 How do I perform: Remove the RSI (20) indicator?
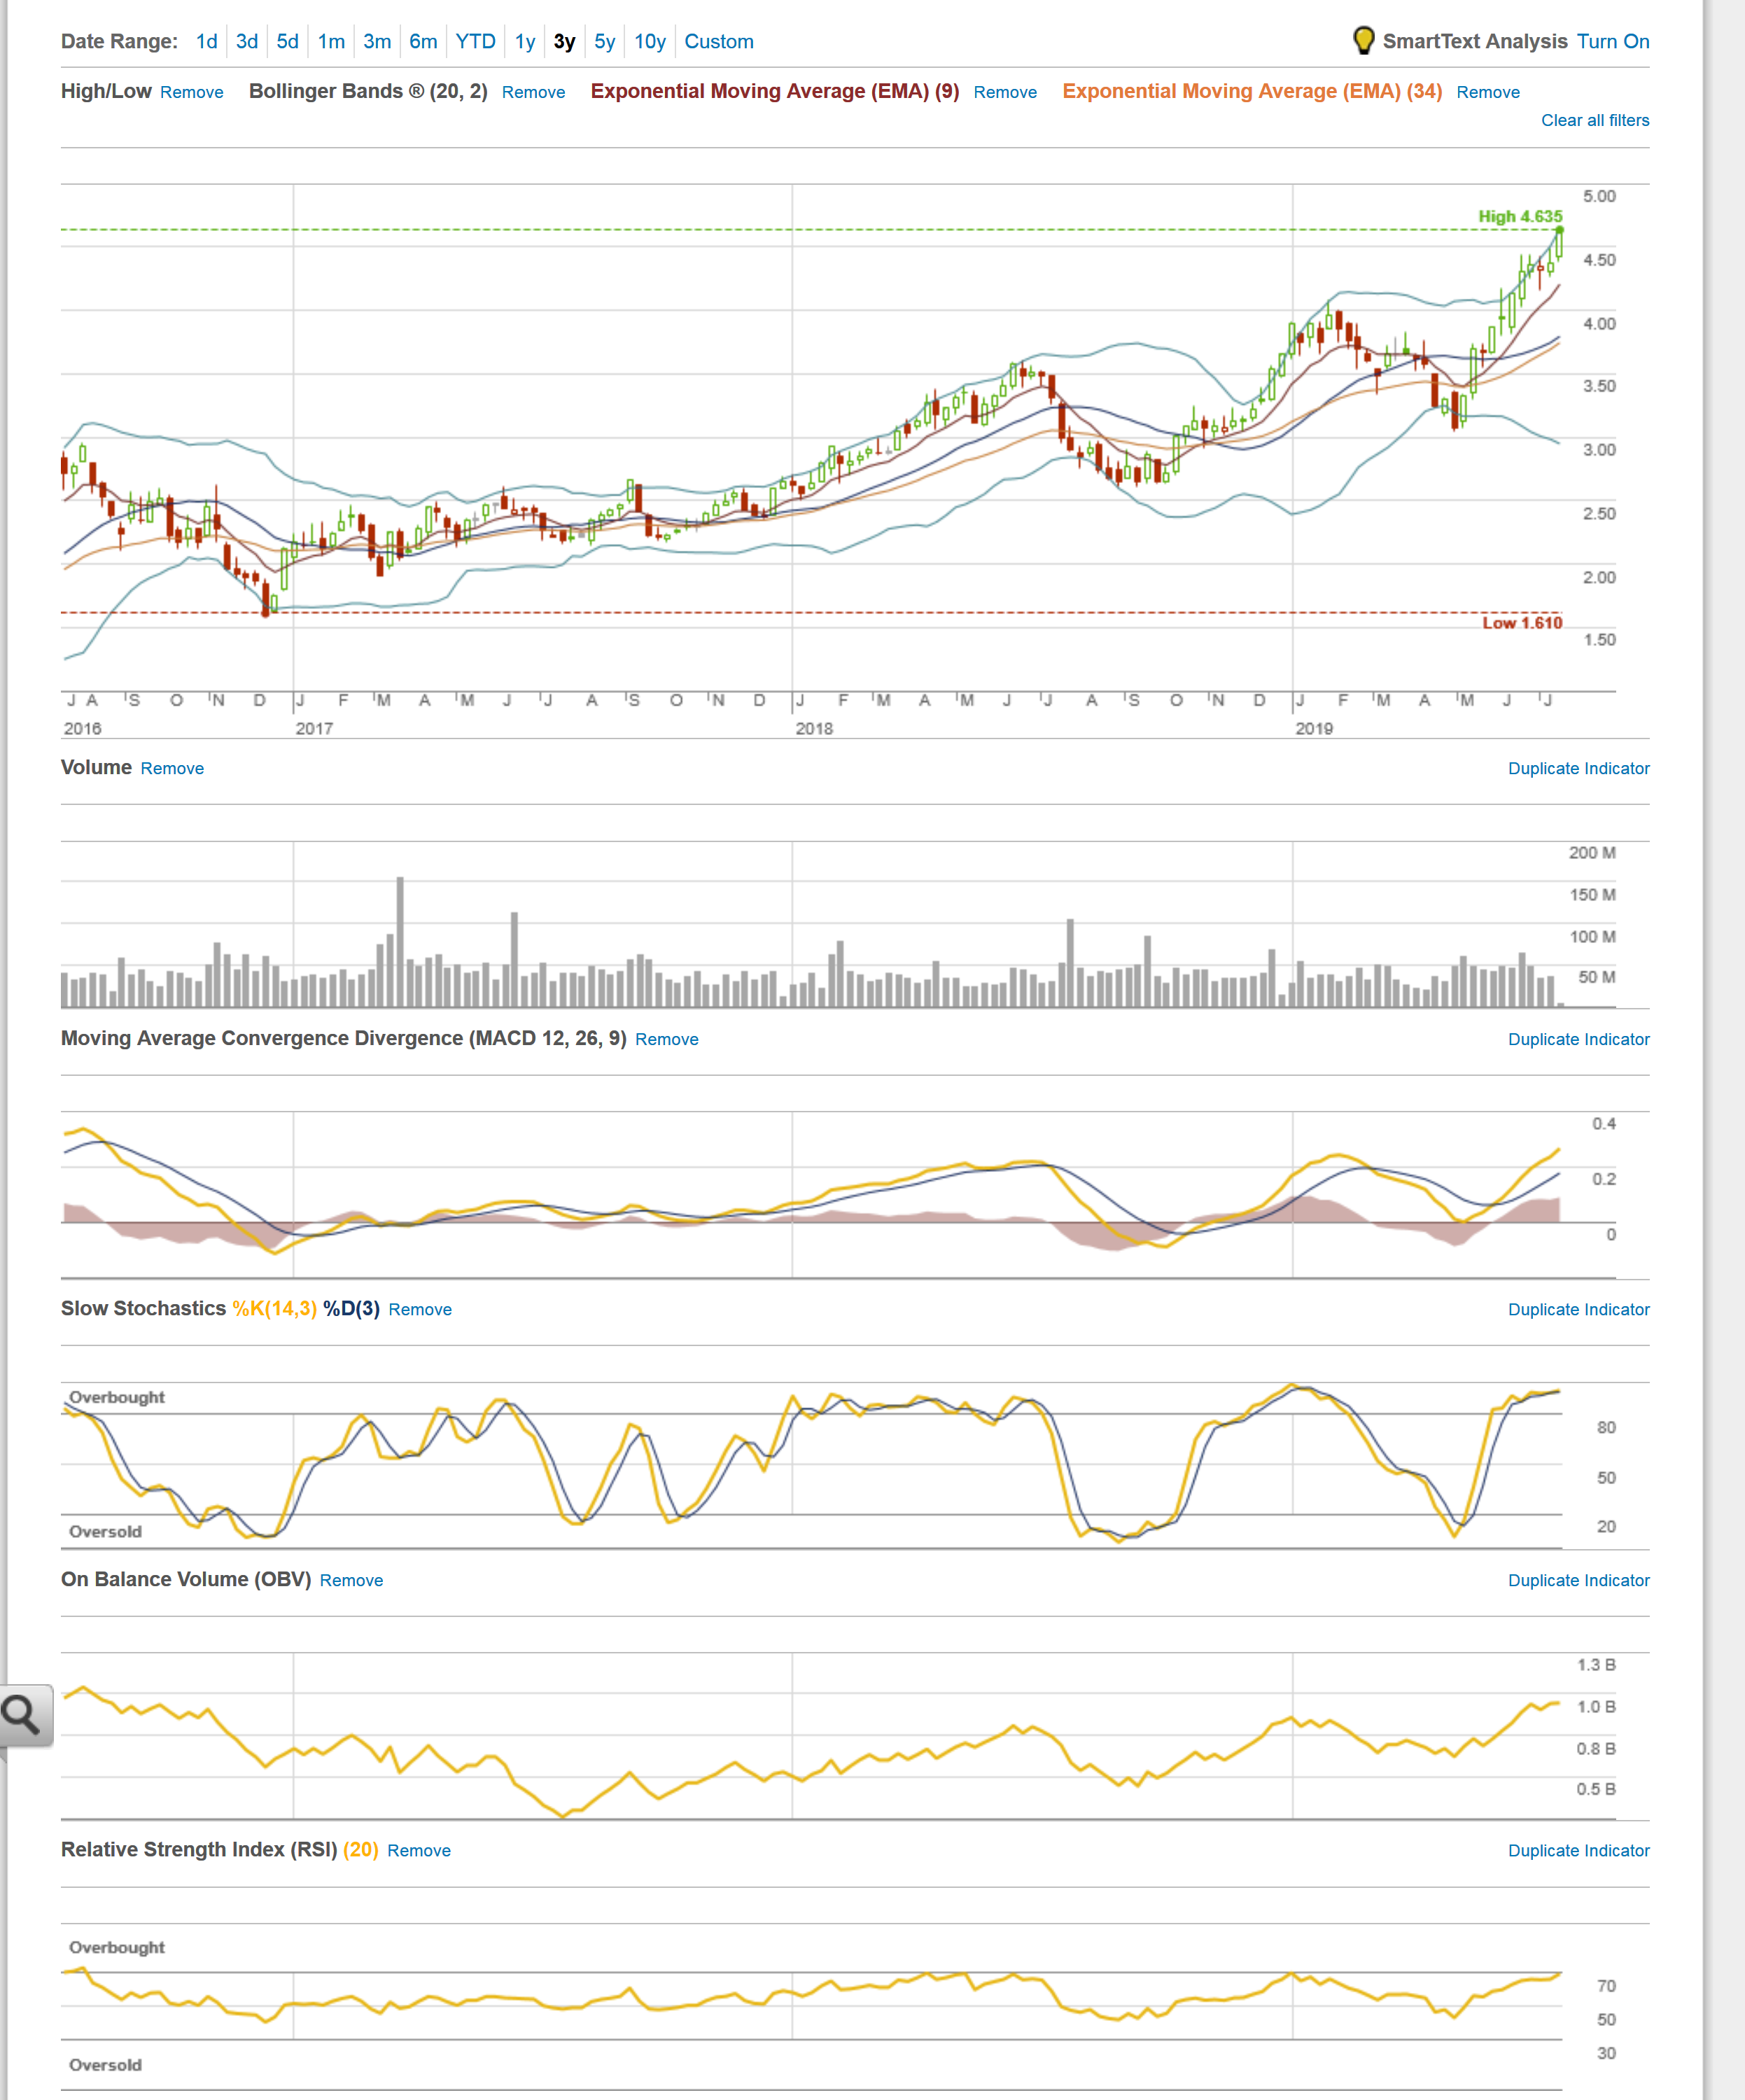[418, 1850]
